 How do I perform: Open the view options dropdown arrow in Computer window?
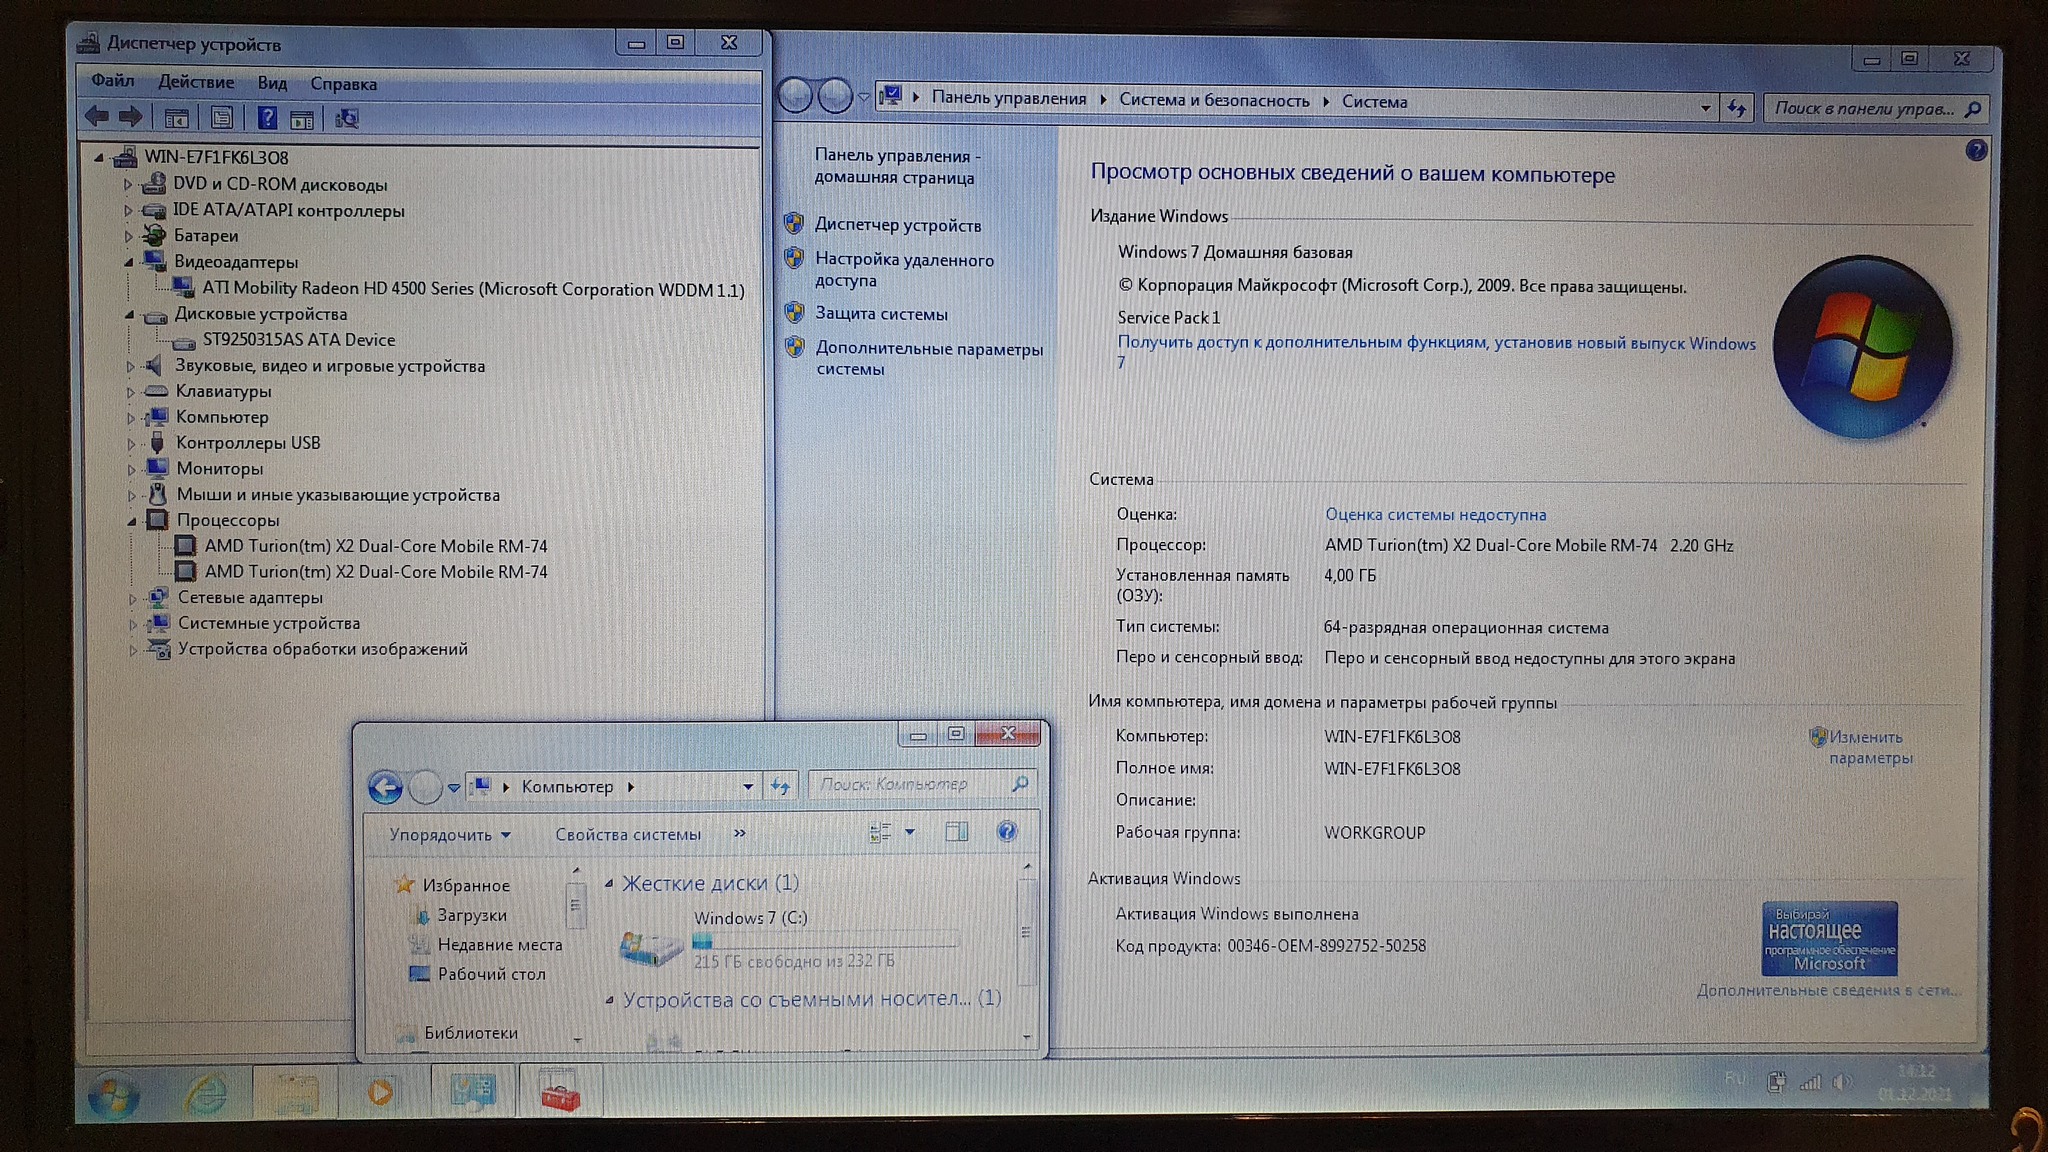(x=910, y=832)
